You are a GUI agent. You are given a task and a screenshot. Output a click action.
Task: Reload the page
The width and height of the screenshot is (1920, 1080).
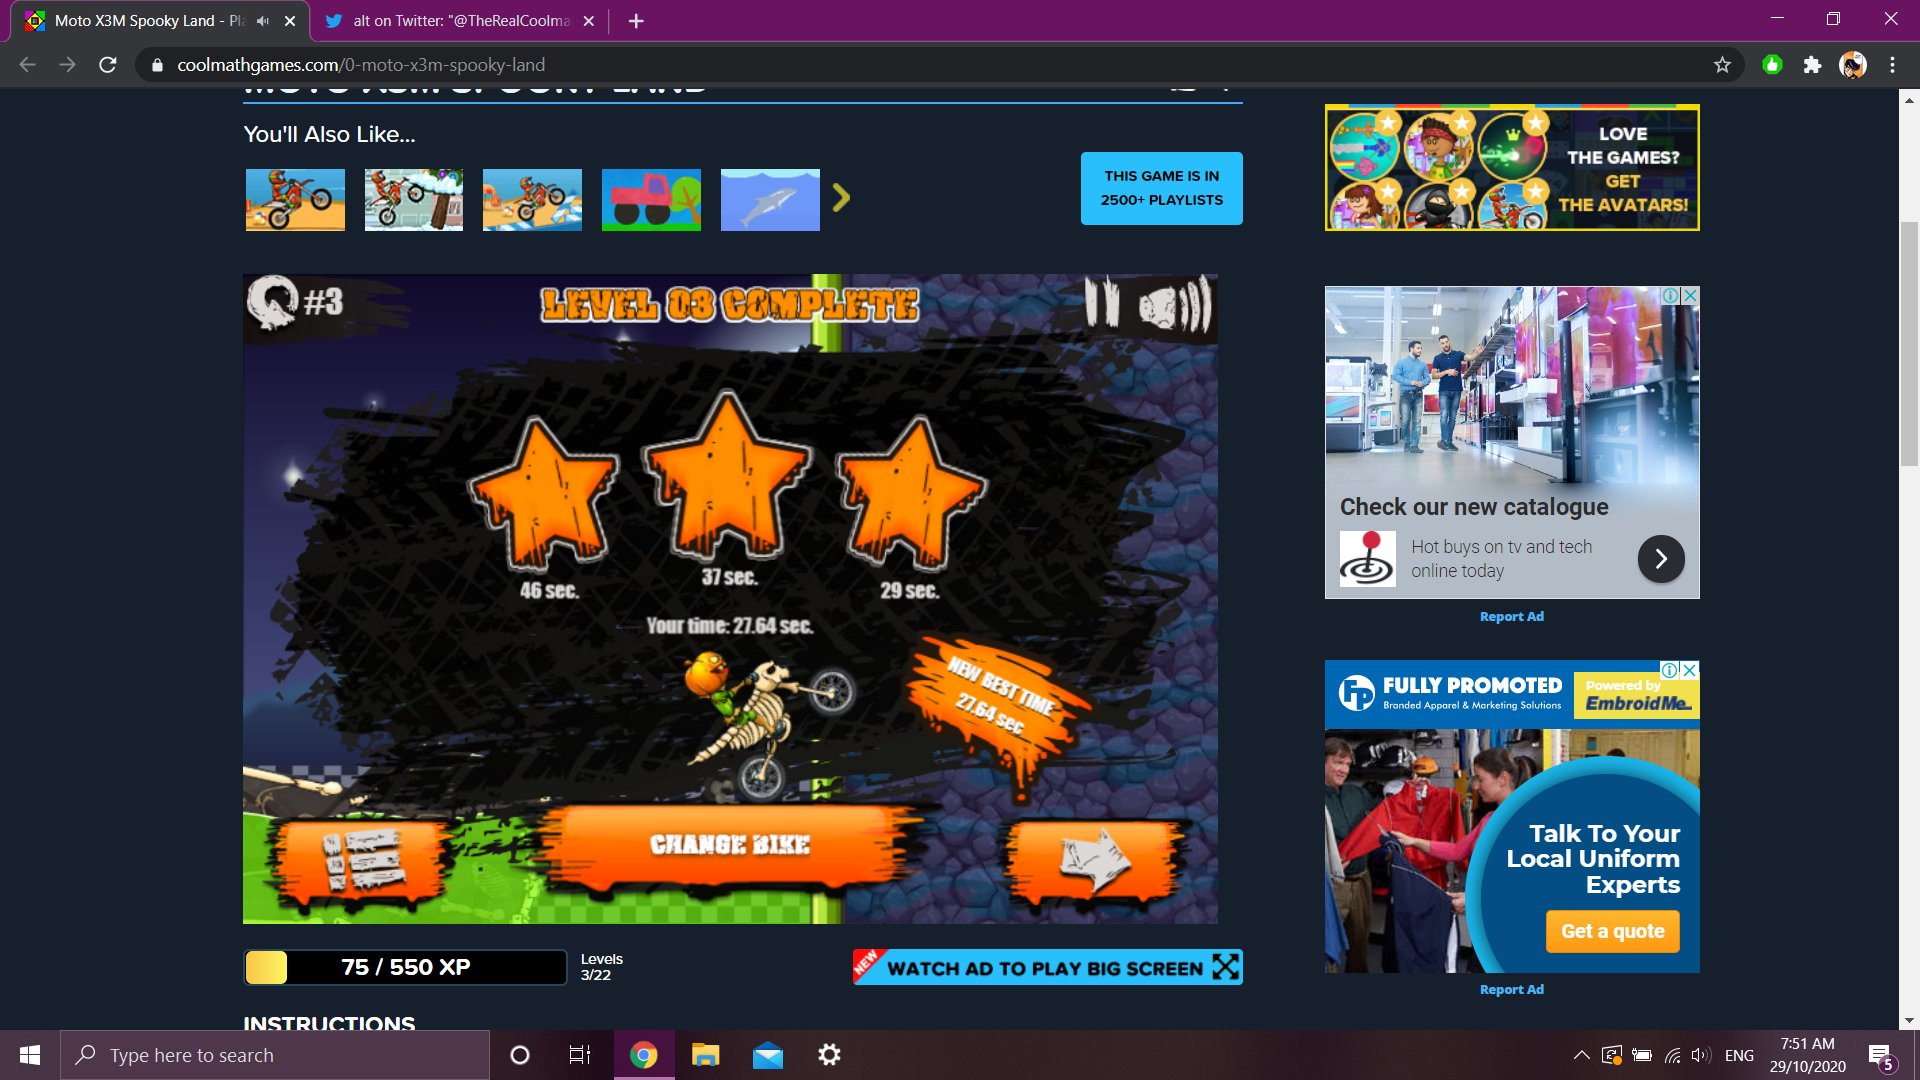[x=108, y=65]
